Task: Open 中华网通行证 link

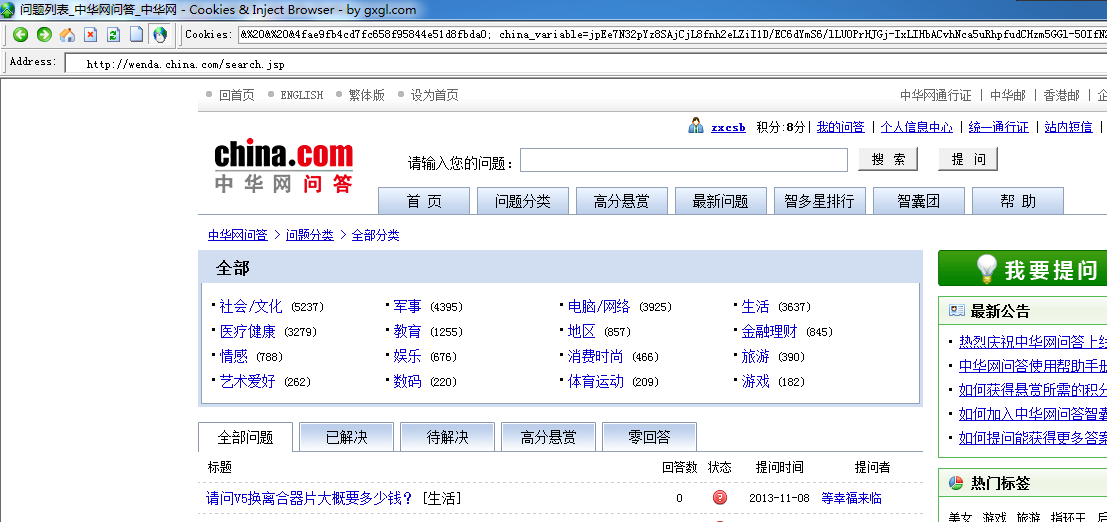Action: [935, 95]
